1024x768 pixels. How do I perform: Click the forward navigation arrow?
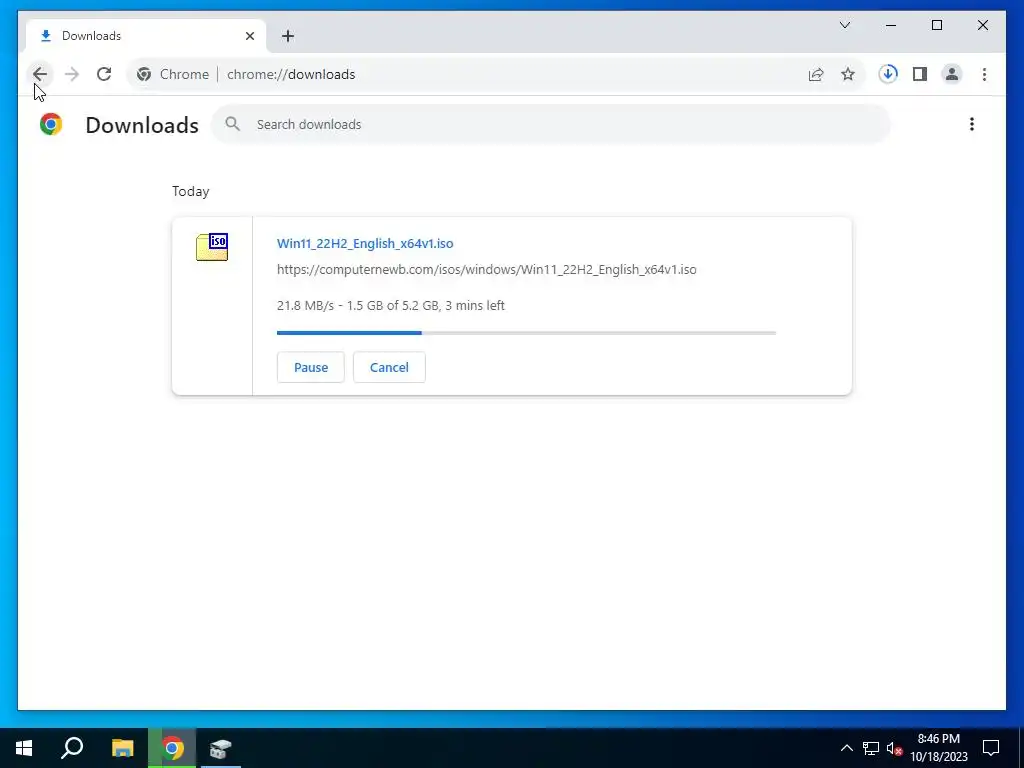(x=72, y=74)
